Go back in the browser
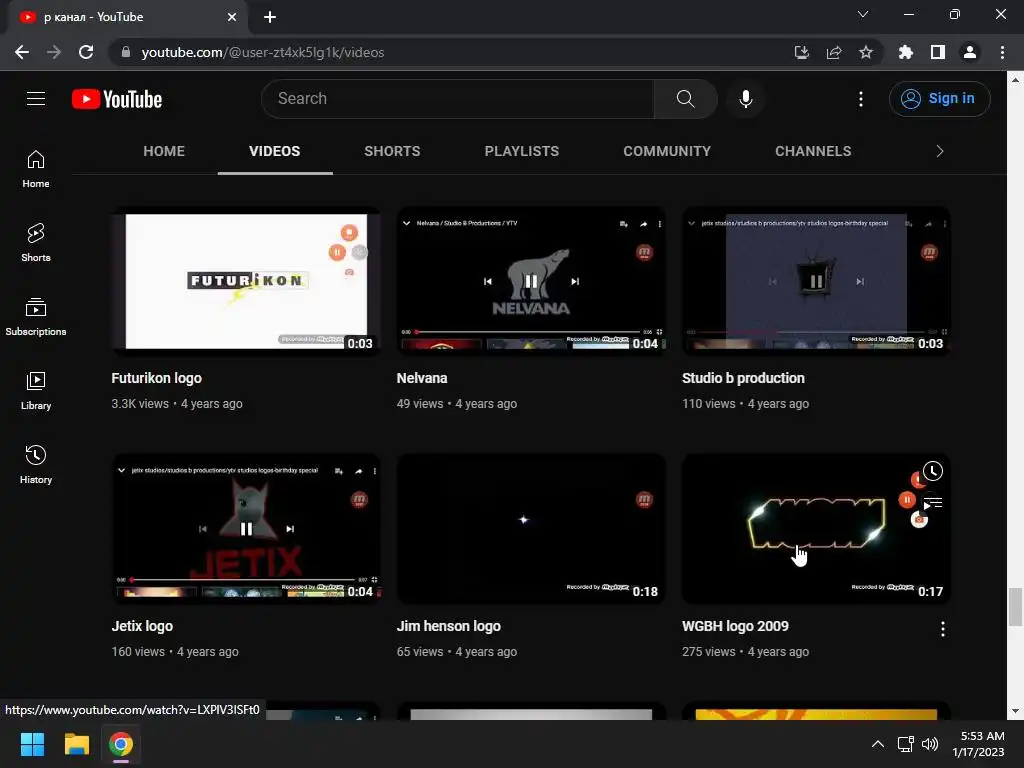This screenshot has height=768, width=1024. (22, 52)
